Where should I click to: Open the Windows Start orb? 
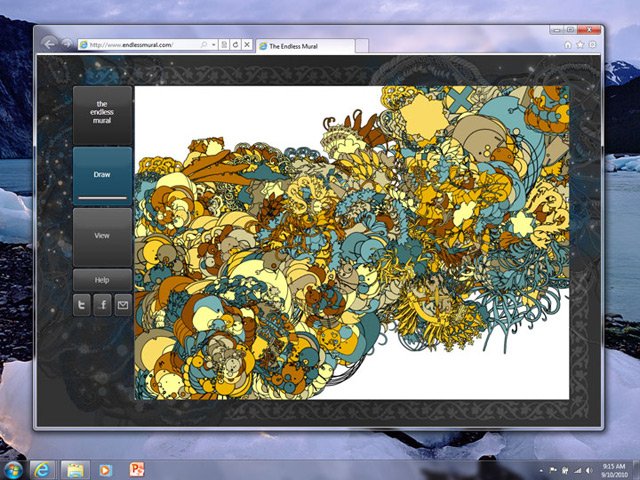point(13,470)
